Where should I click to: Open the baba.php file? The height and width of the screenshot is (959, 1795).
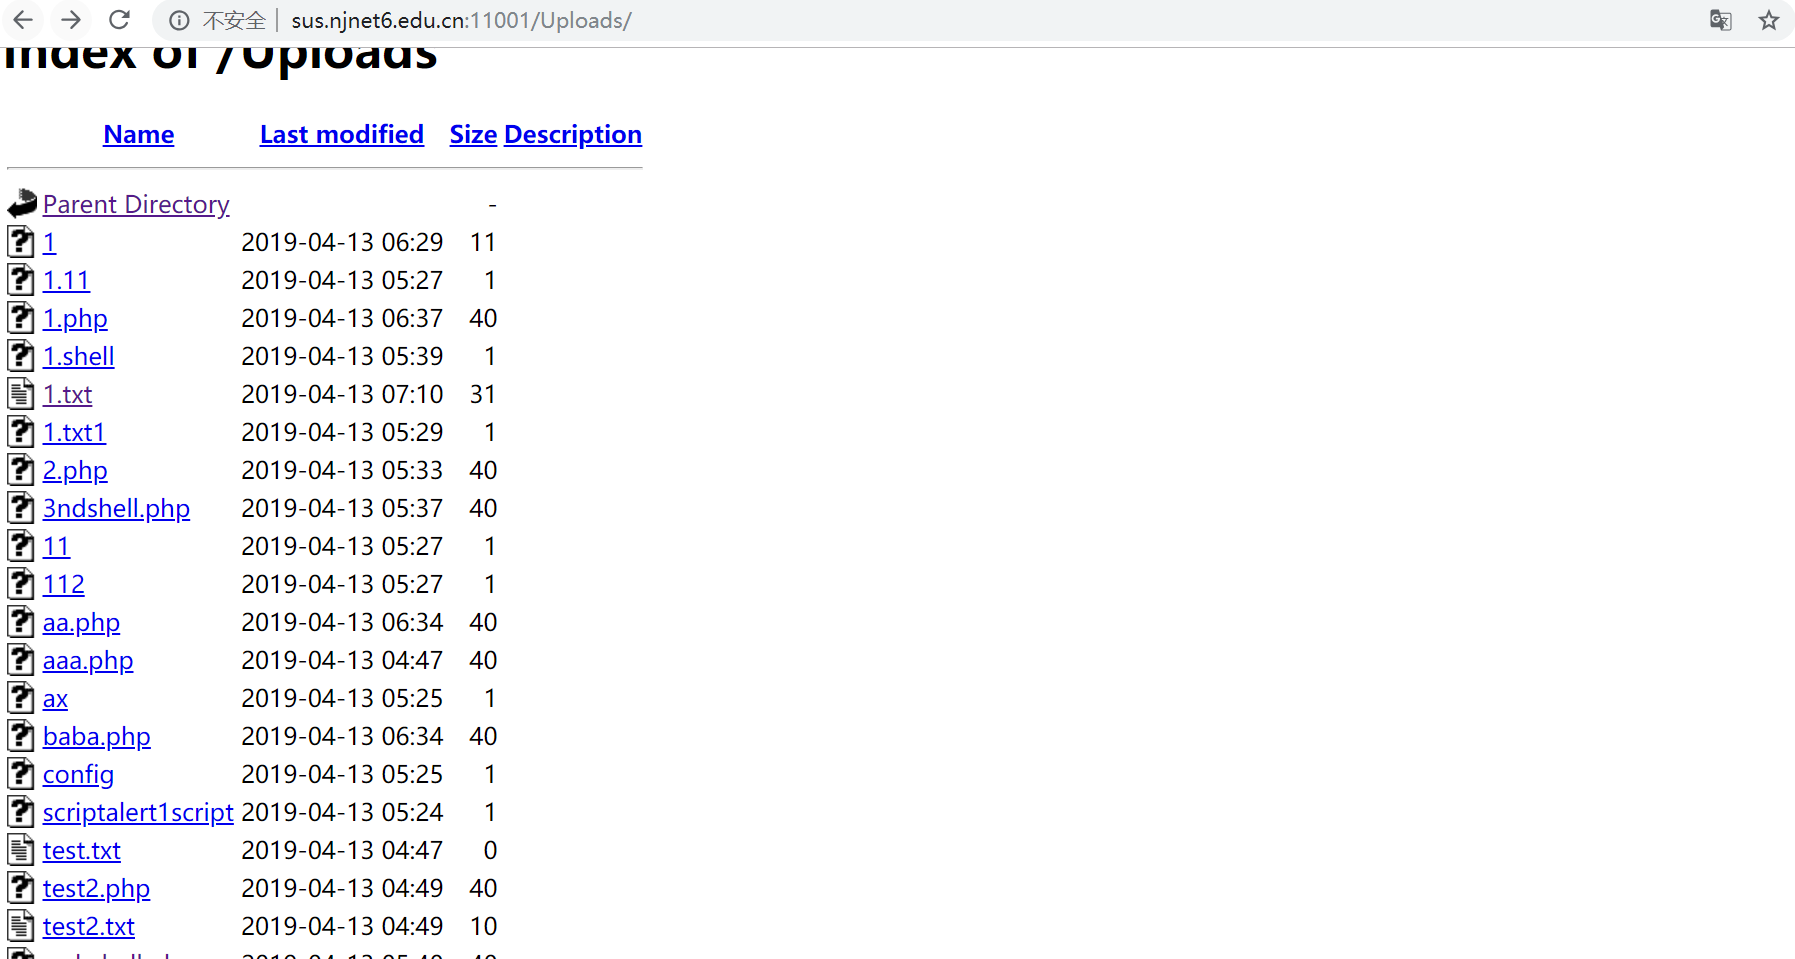pyautogui.click(x=96, y=736)
